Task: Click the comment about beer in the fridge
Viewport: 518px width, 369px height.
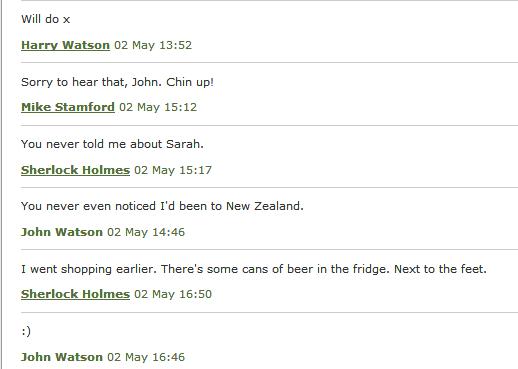Action: (x=254, y=269)
